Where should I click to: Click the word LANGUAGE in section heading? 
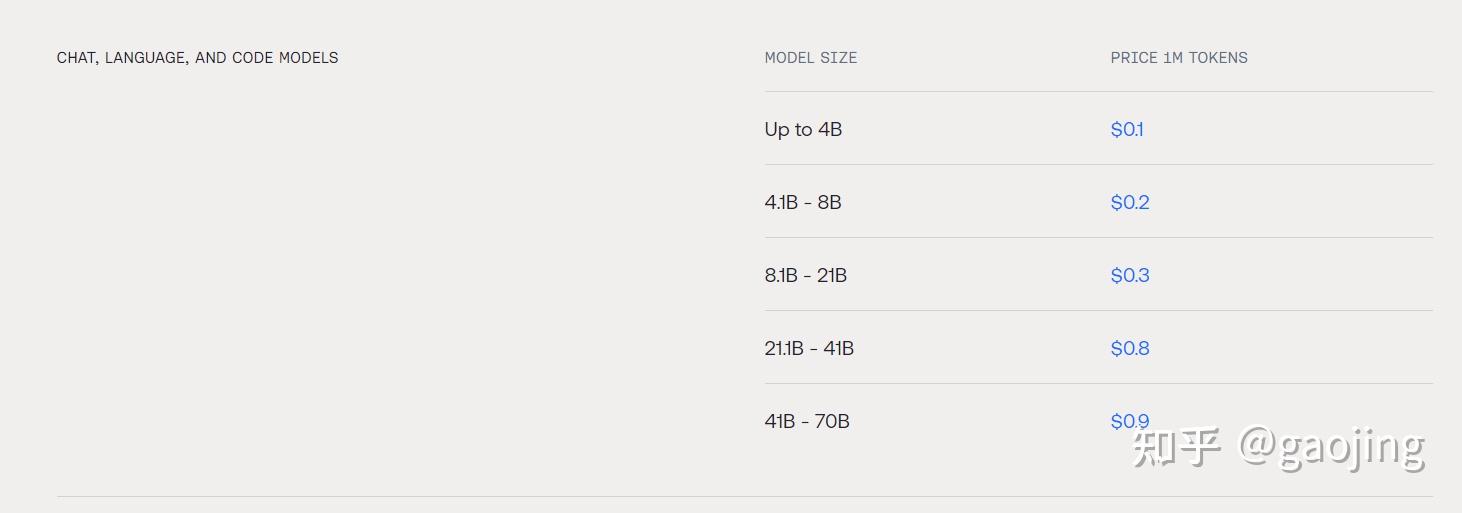click(x=145, y=58)
